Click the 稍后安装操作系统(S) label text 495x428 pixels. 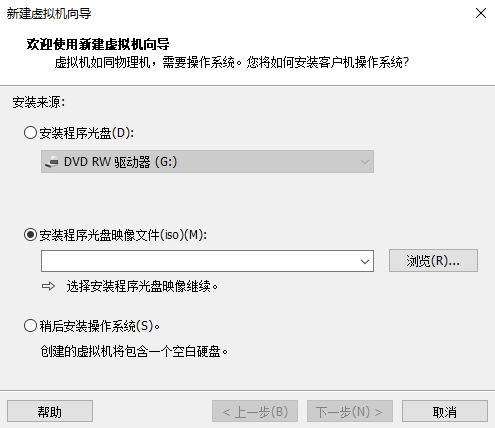pos(100,326)
